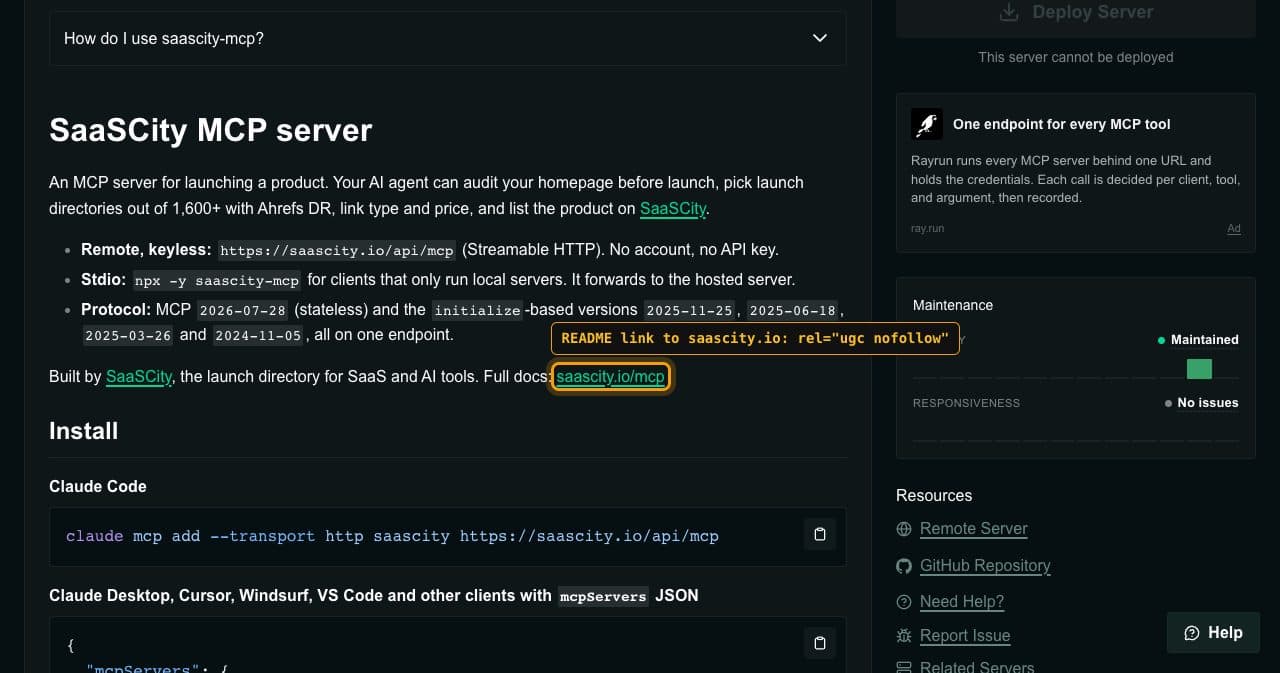This screenshot has width=1280, height=673.
Task: Open the Related Servers link
Action: pos(977,667)
